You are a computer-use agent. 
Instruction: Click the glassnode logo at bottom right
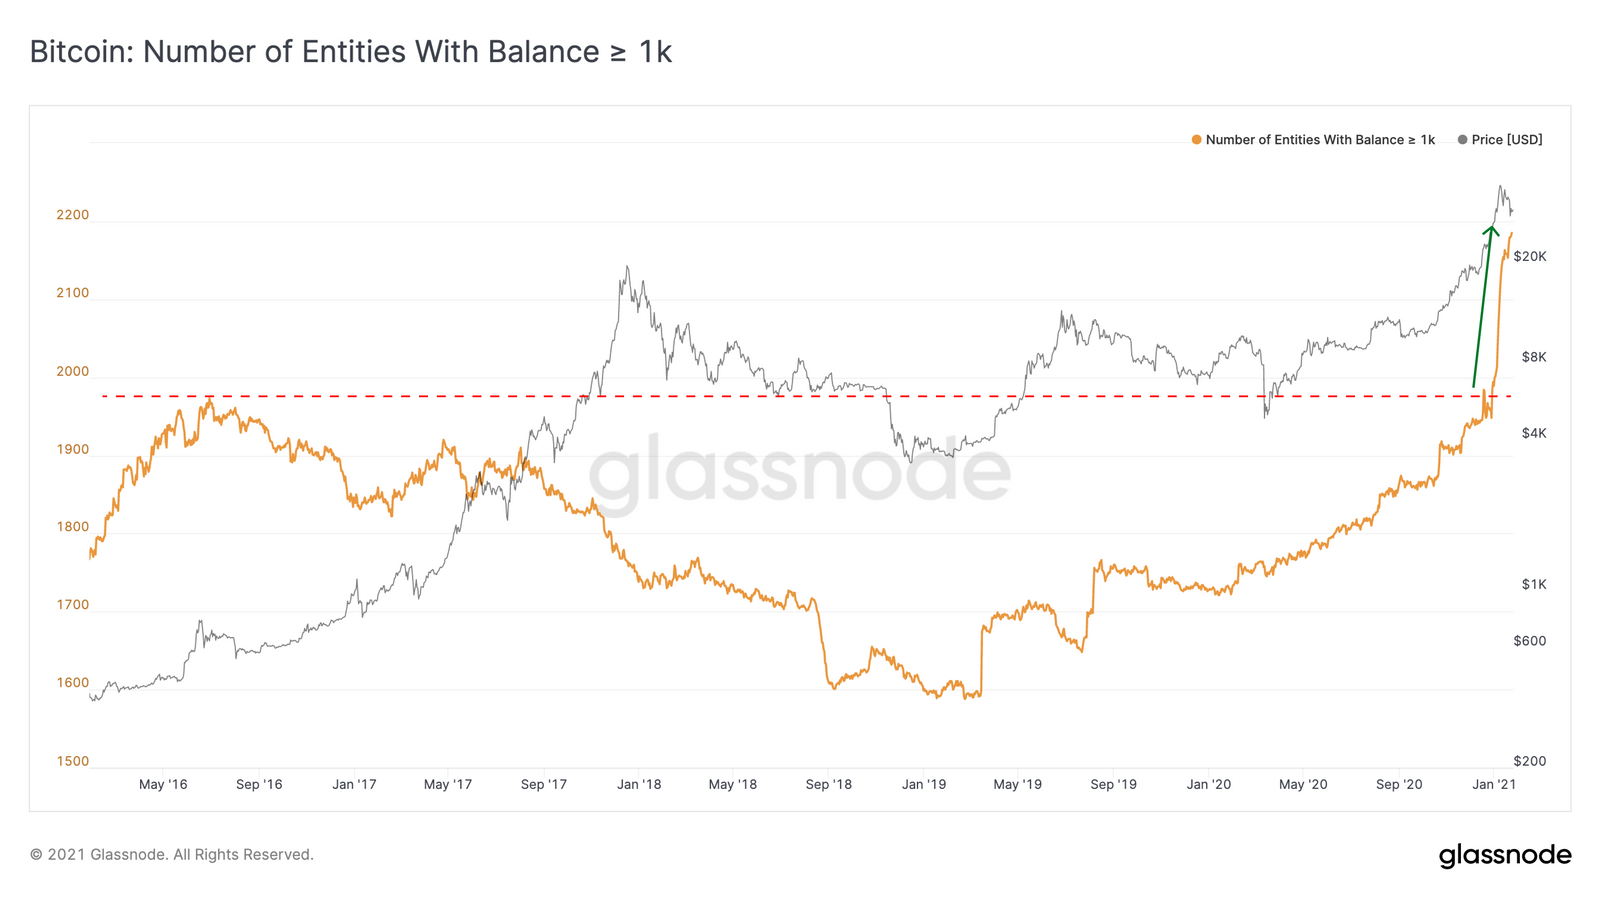[x=1505, y=855]
